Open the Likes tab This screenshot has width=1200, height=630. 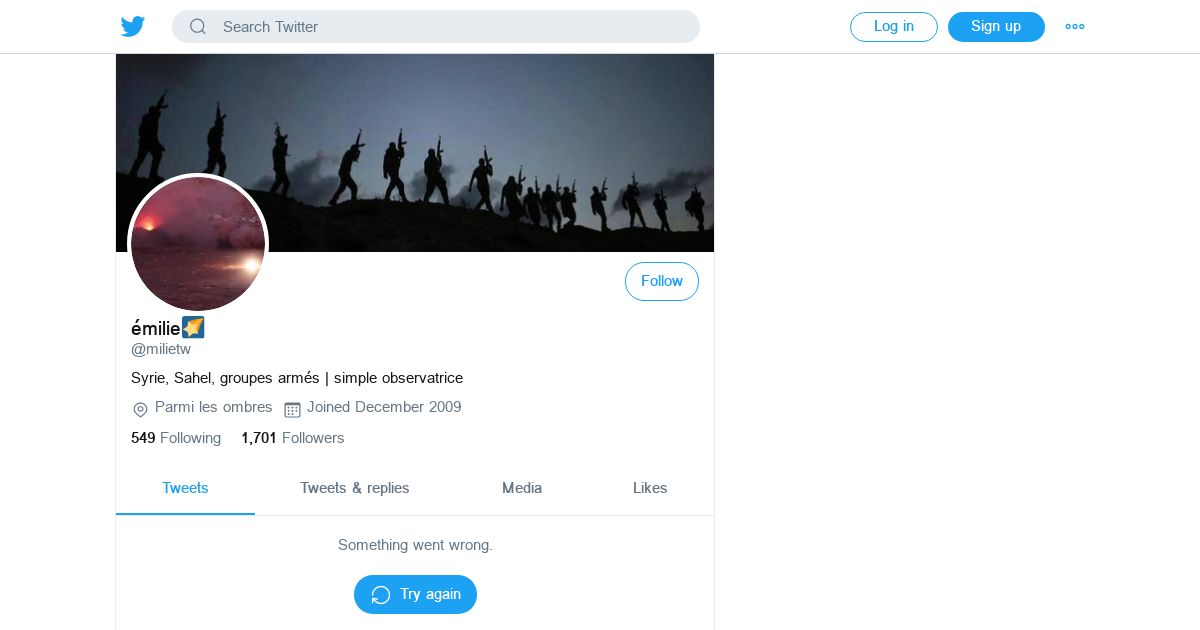(650, 488)
